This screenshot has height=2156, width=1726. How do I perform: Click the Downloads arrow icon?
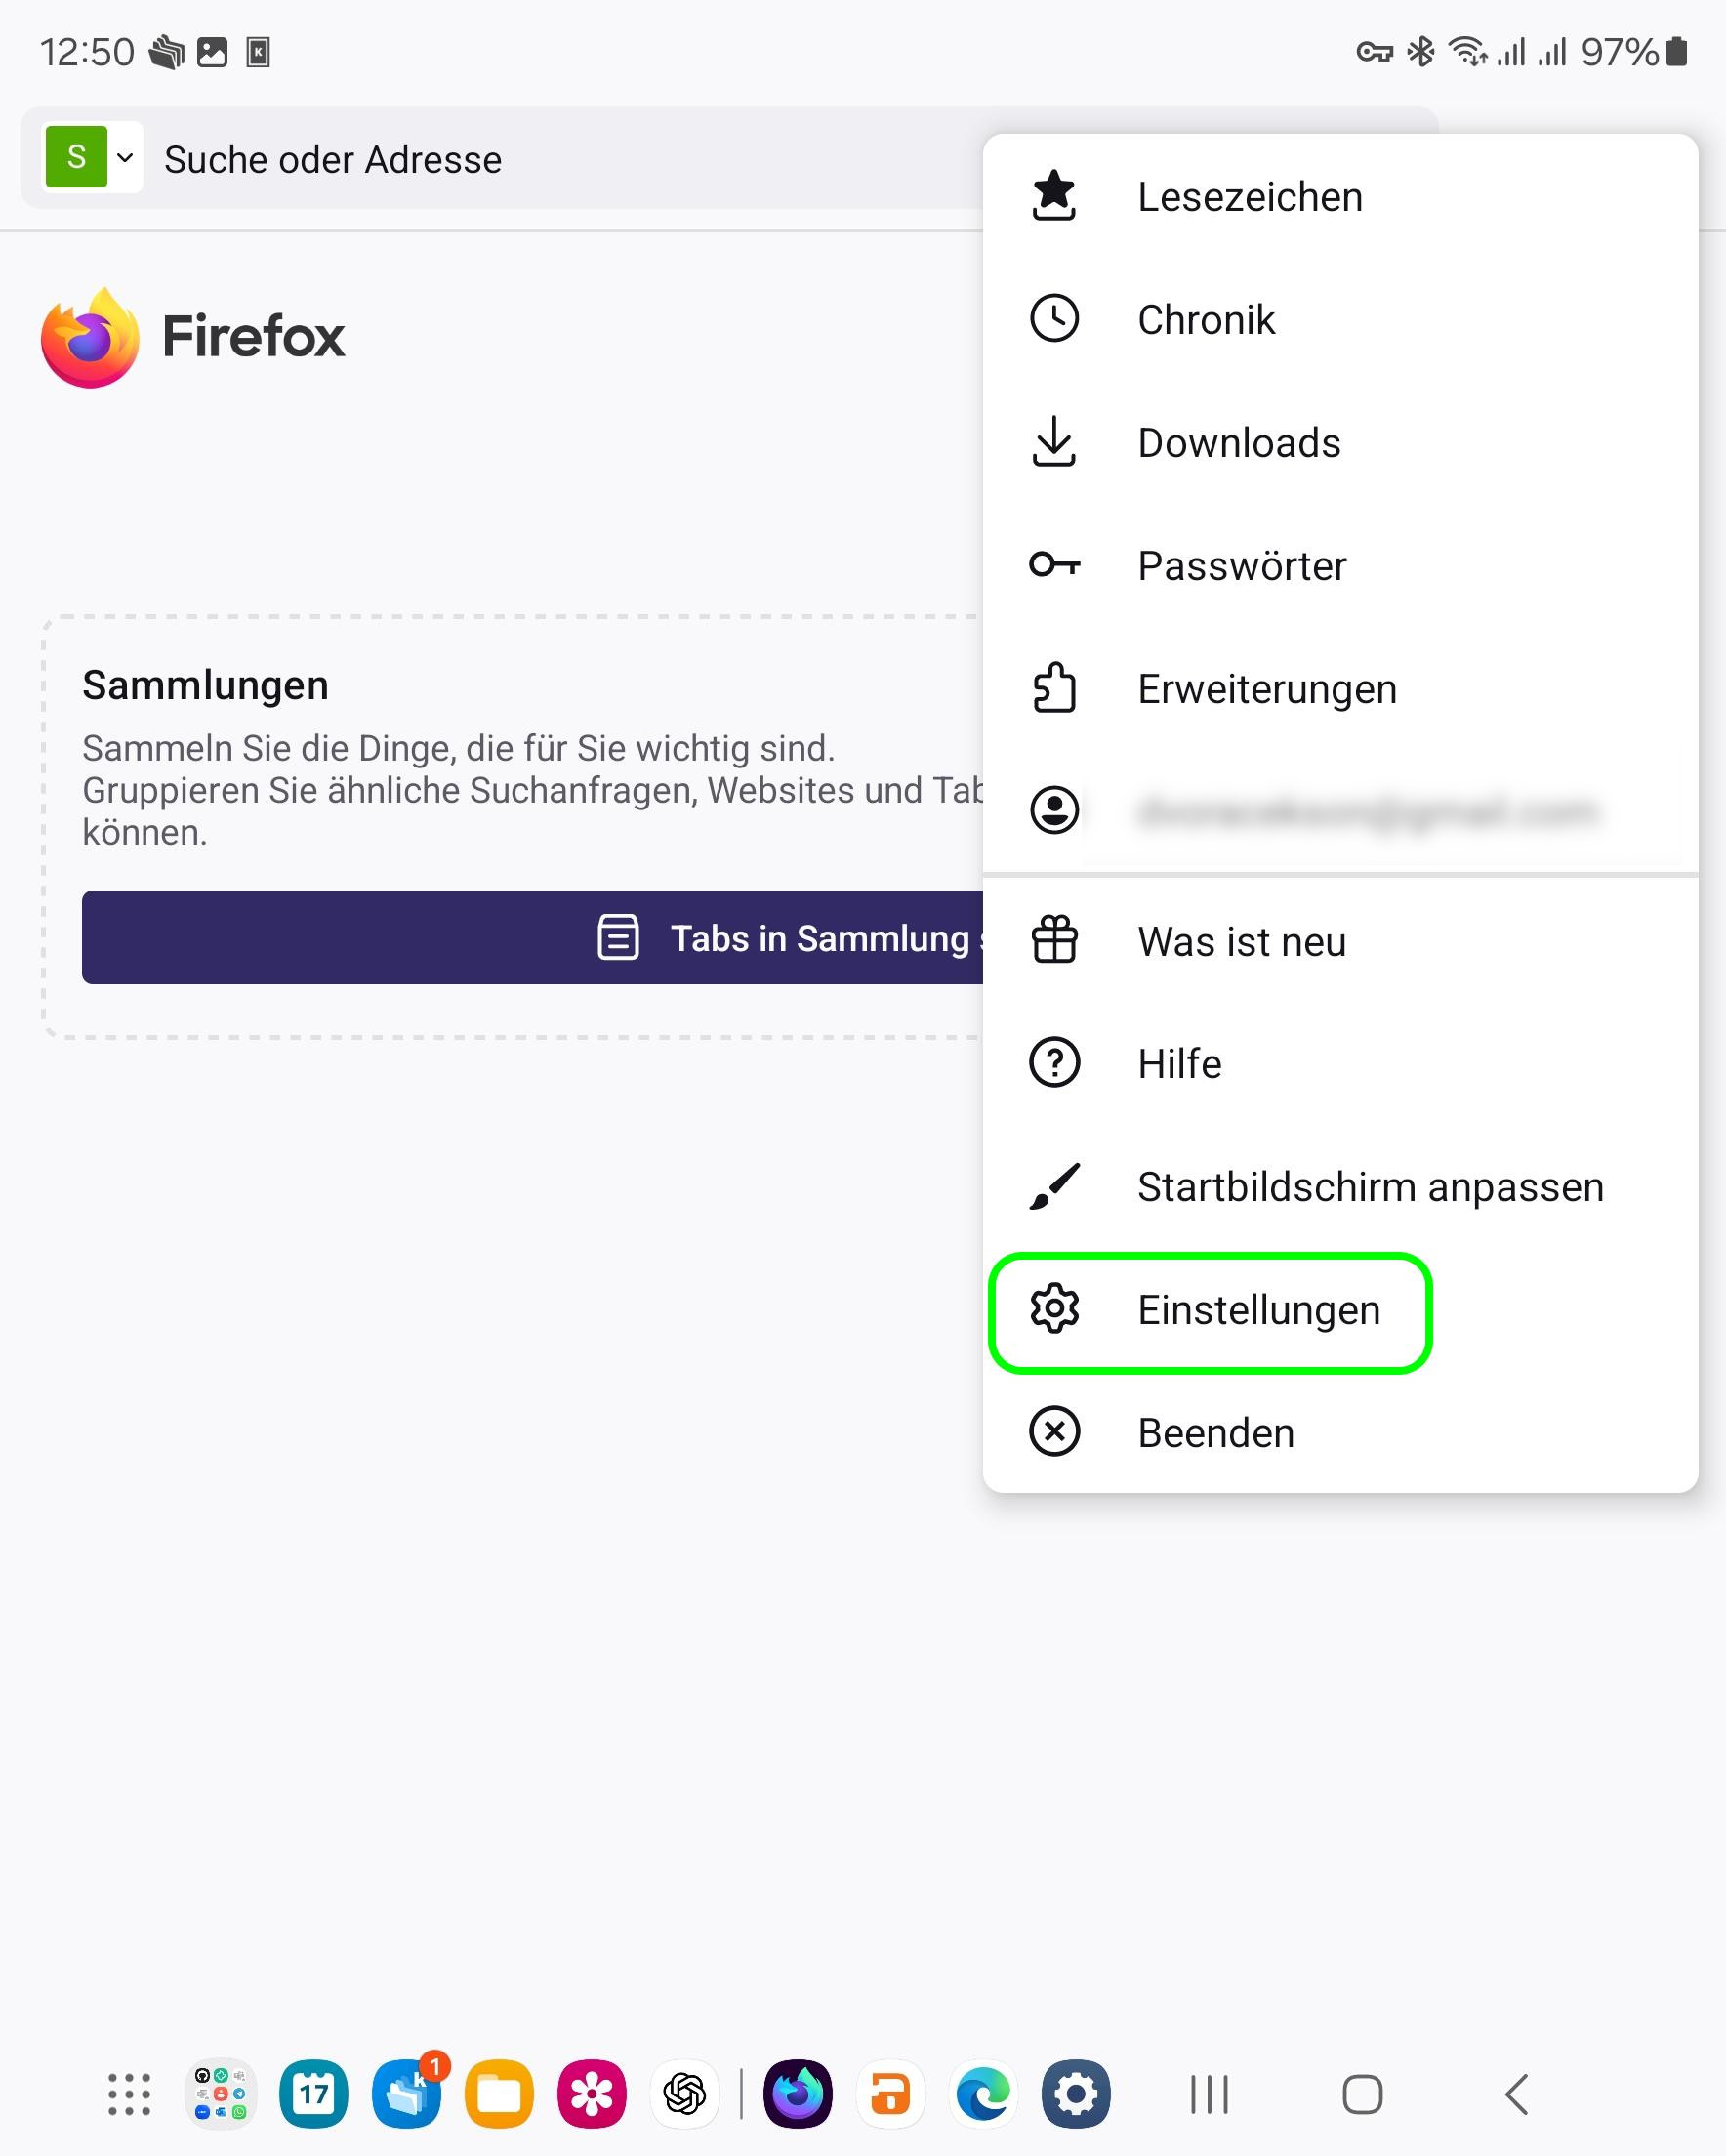[x=1054, y=442]
